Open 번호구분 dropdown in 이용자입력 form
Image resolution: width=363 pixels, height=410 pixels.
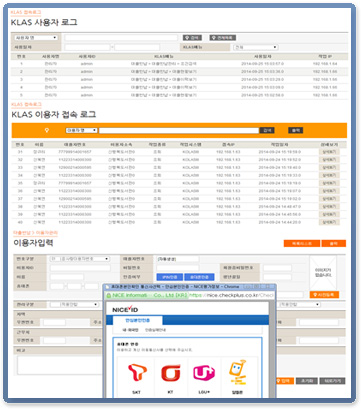coord(80,259)
